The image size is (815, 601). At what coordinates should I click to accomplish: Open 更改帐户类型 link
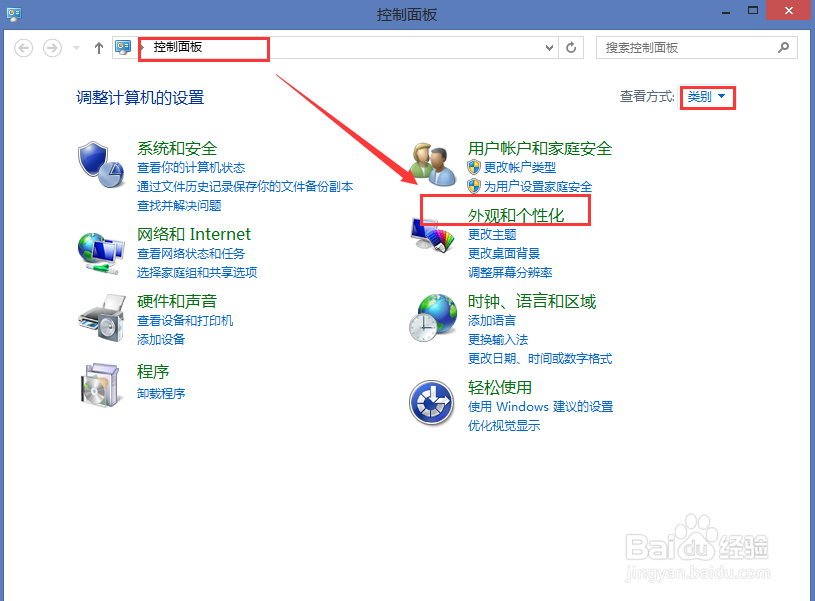[x=520, y=168]
